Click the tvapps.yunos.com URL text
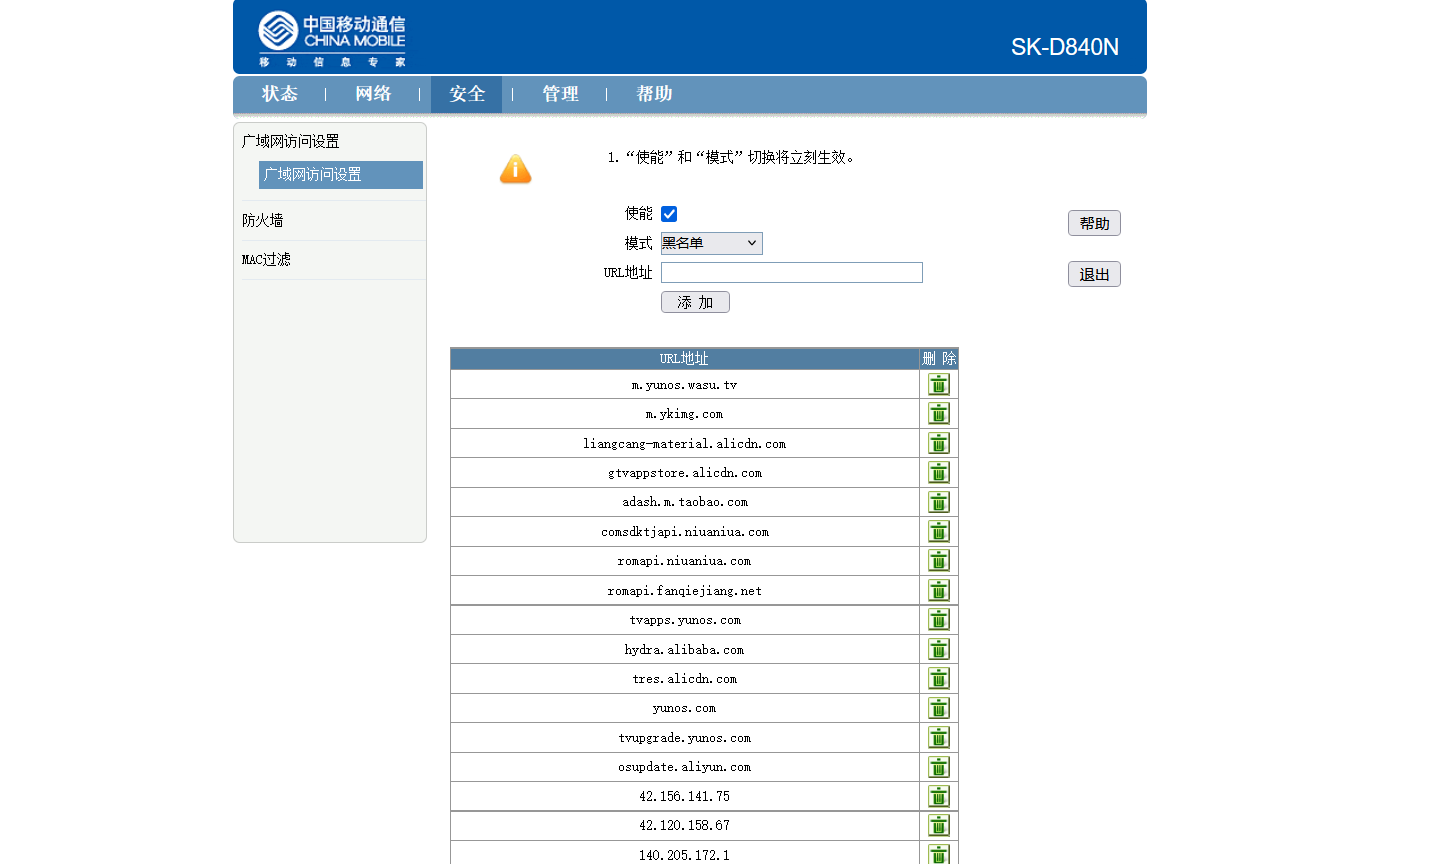1434x864 pixels. click(x=684, y=620)
